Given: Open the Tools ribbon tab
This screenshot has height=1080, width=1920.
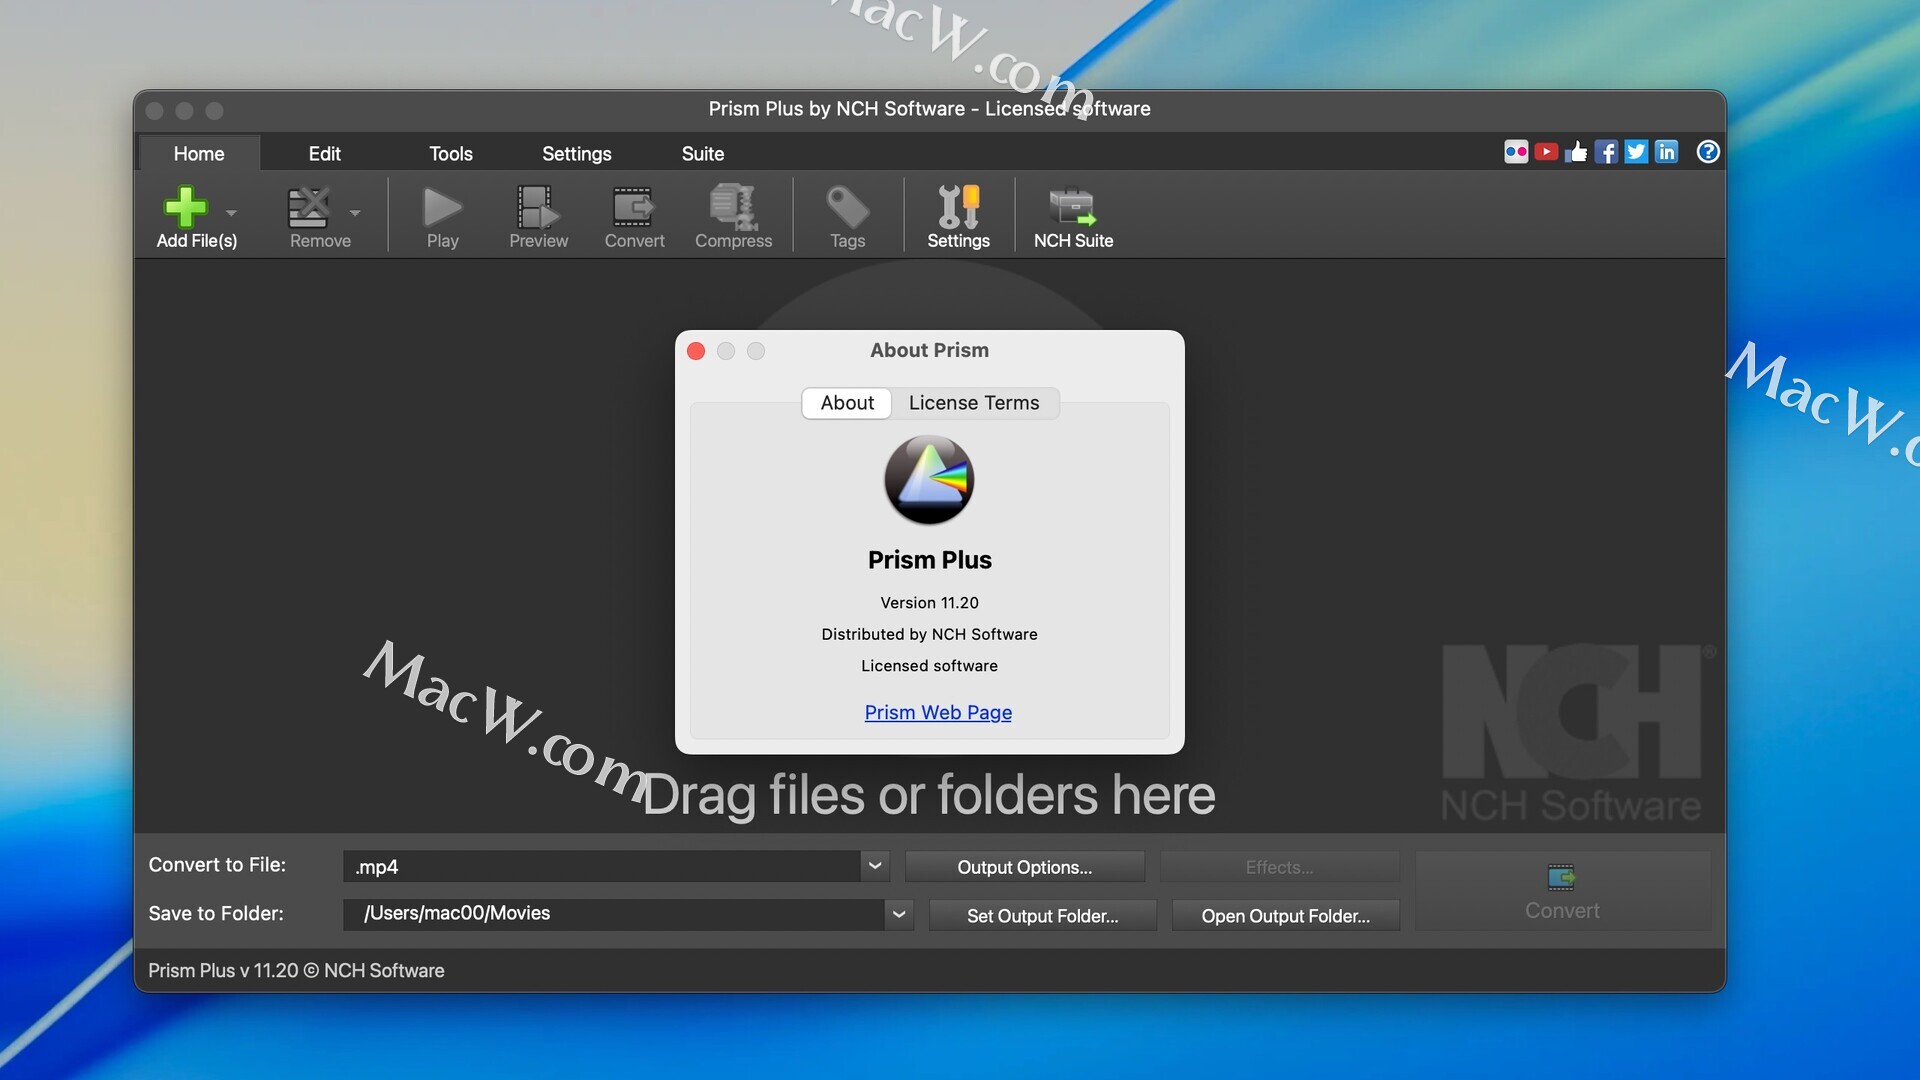Looking at the screenshot, I should (x=450, y=154).
